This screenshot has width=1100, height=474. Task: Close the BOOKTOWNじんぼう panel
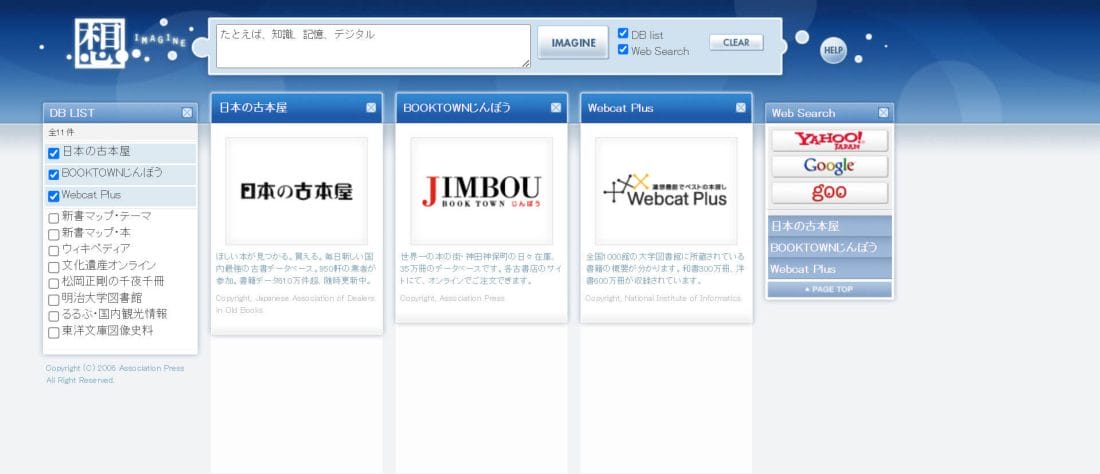click(x=556, y=107)
